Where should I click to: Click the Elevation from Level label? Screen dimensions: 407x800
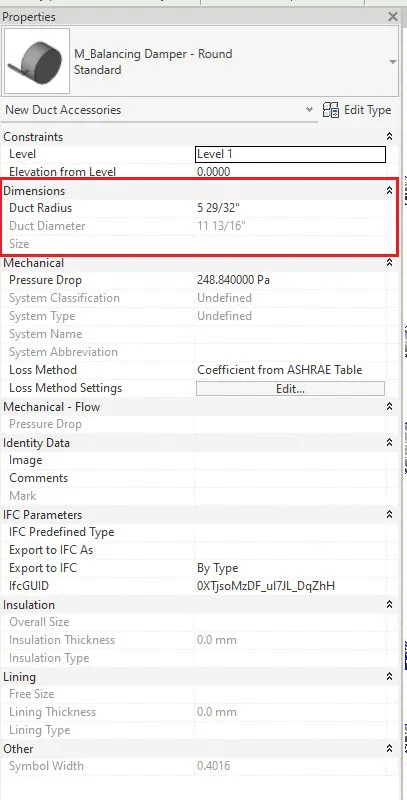pos(62,172)
